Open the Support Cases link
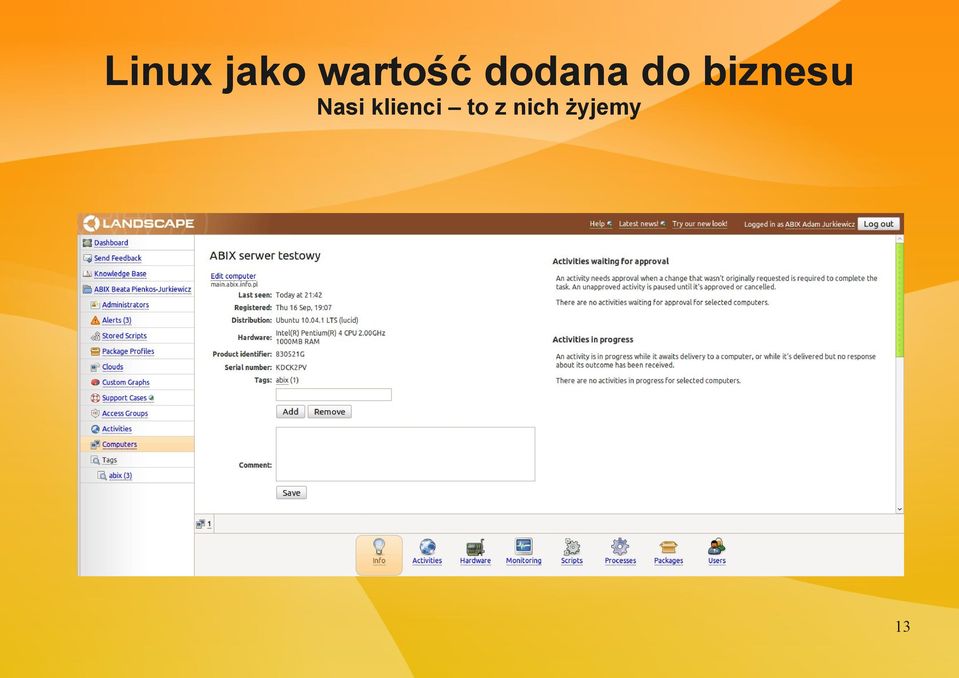The width and height of the screenshot is (959, 678). pyautogui.click(x=125, y=398)
